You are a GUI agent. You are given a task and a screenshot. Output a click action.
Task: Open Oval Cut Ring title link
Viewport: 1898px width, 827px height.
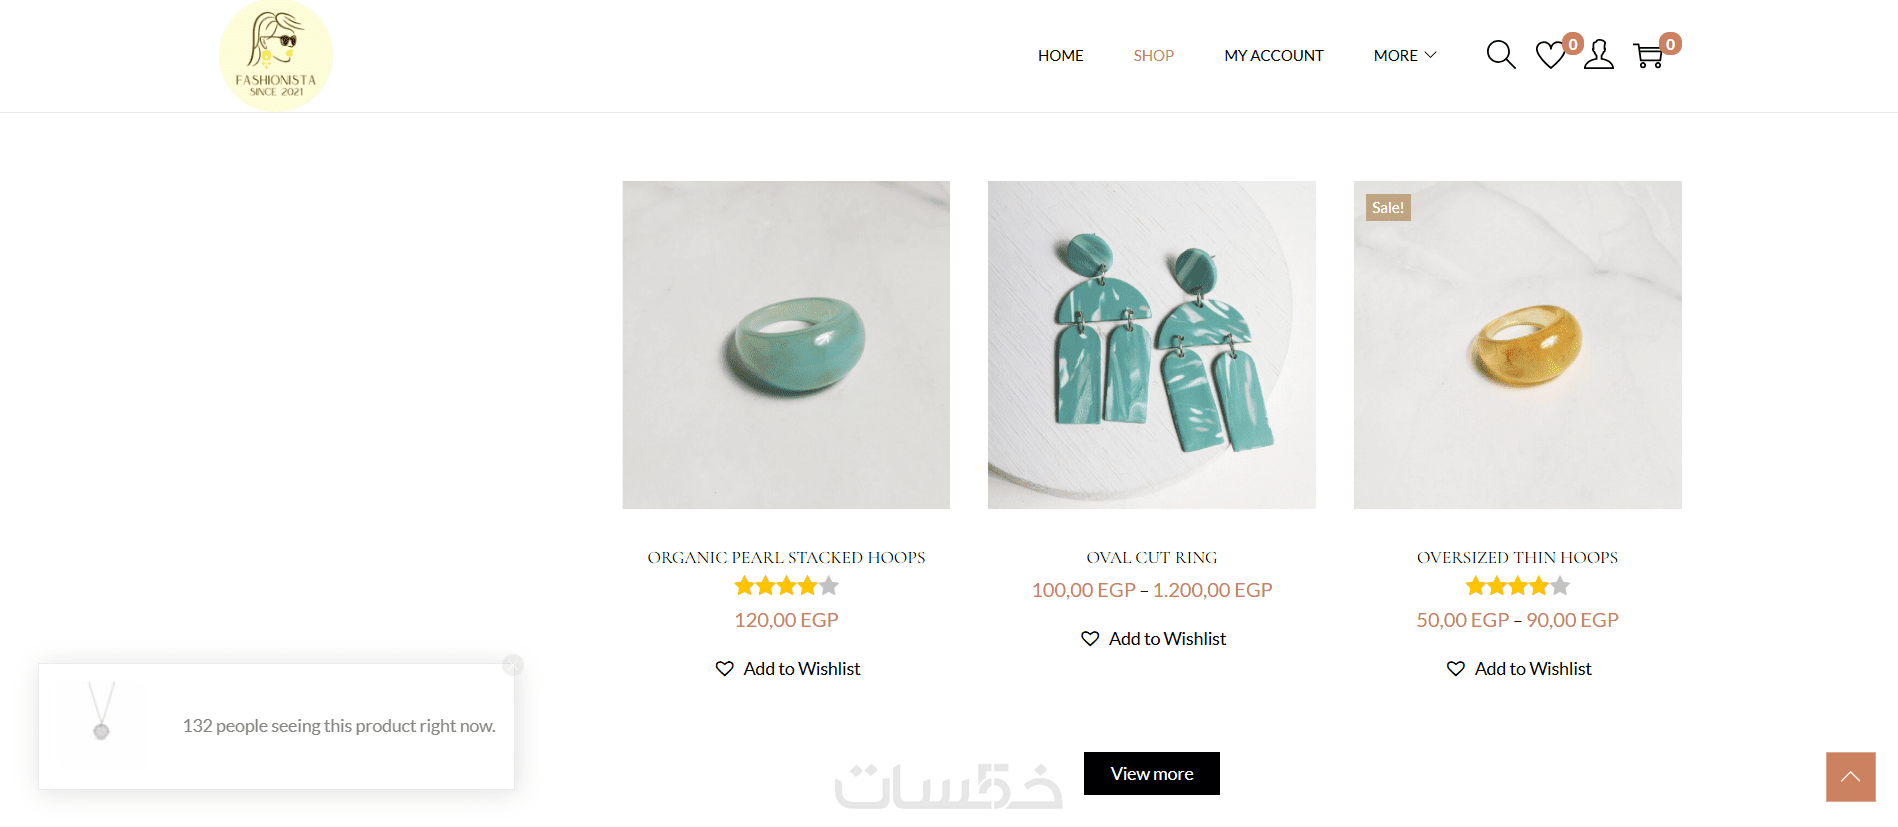(x=1152, y=558)
